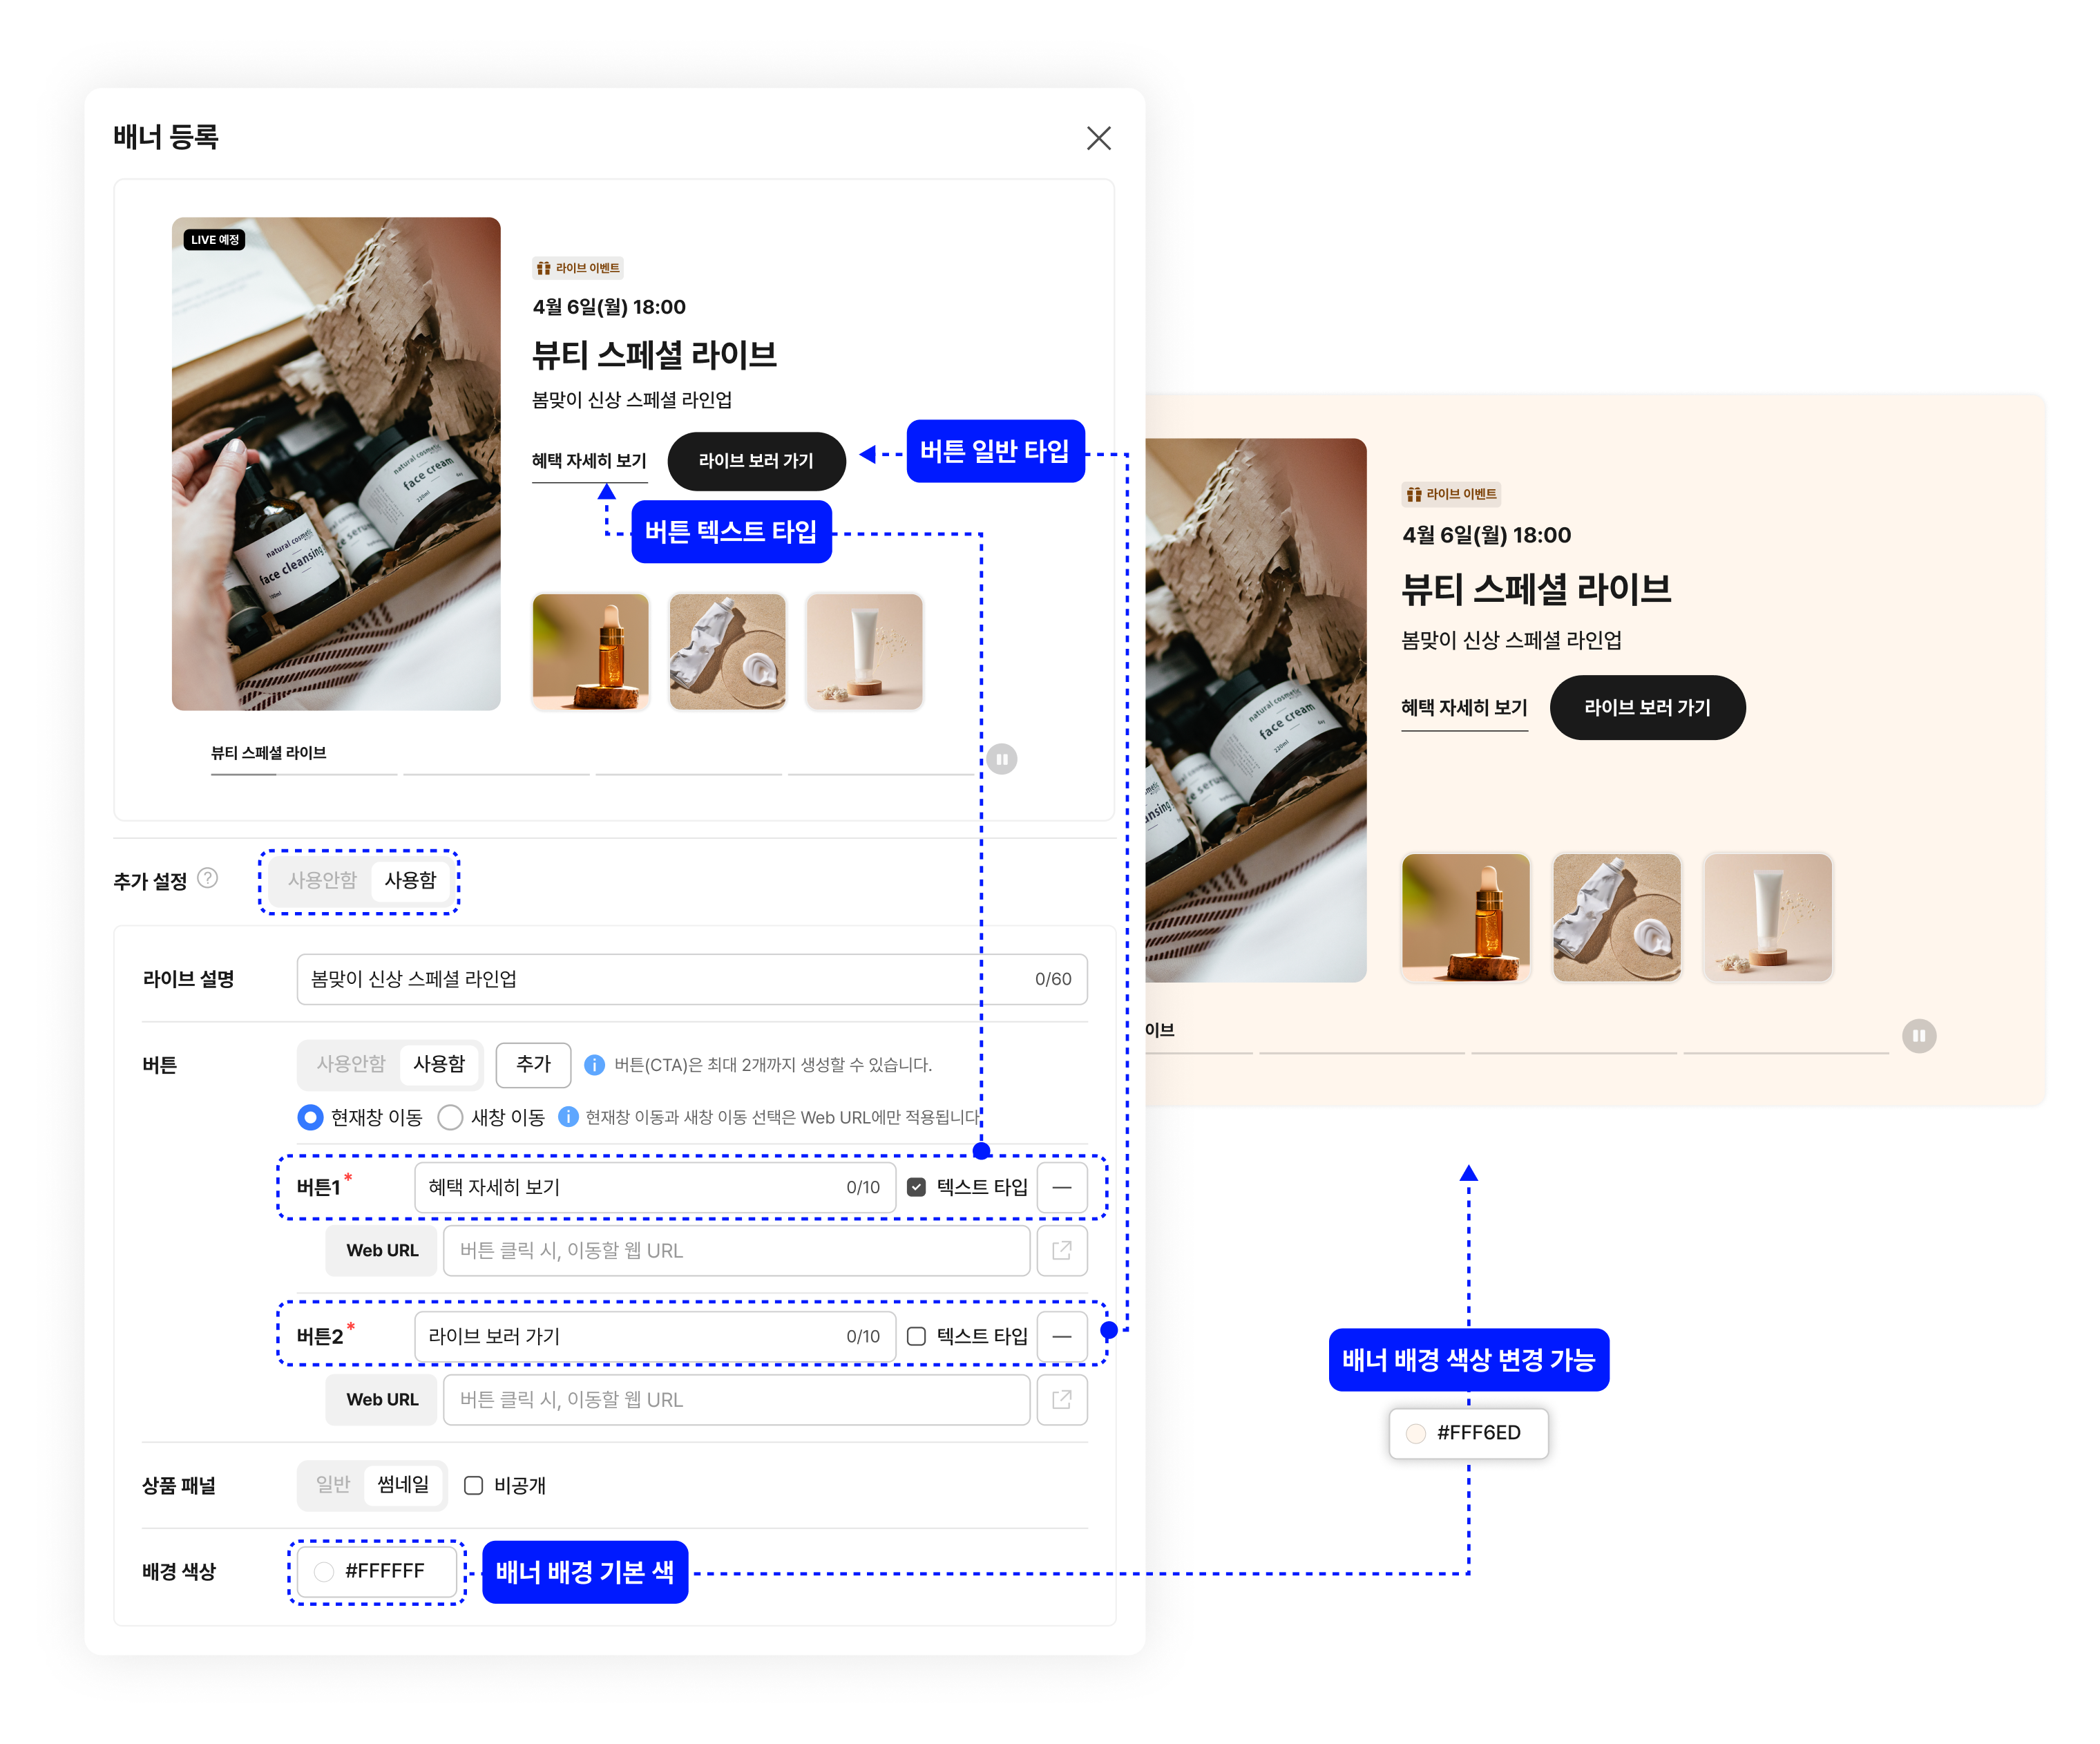The height and width of the screenshot is (1744, 2100).
Task: Pause the banner slideshow in the dialog preview
Action: 1001,759
